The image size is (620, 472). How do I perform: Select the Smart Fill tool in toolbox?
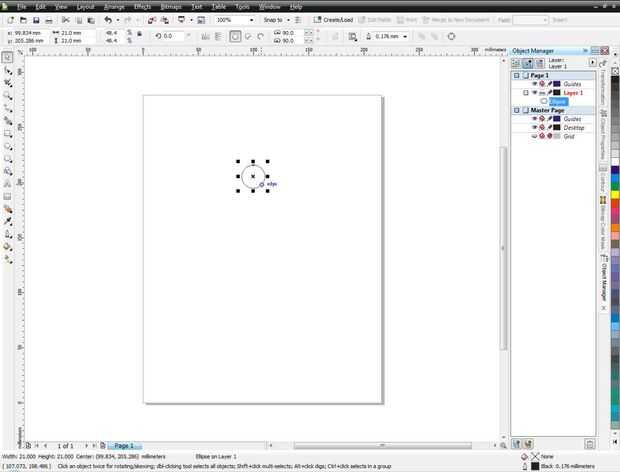pyautogui.click(x=8, y=121)
